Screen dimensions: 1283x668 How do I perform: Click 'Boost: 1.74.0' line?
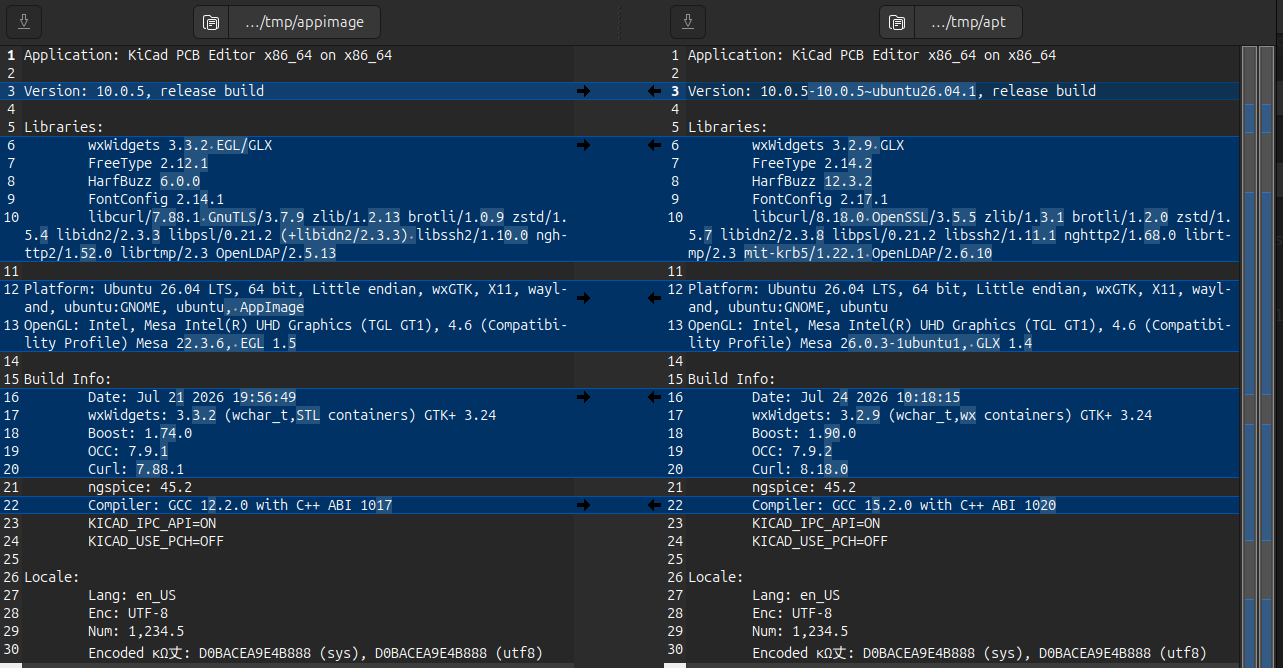coord(140,433)
